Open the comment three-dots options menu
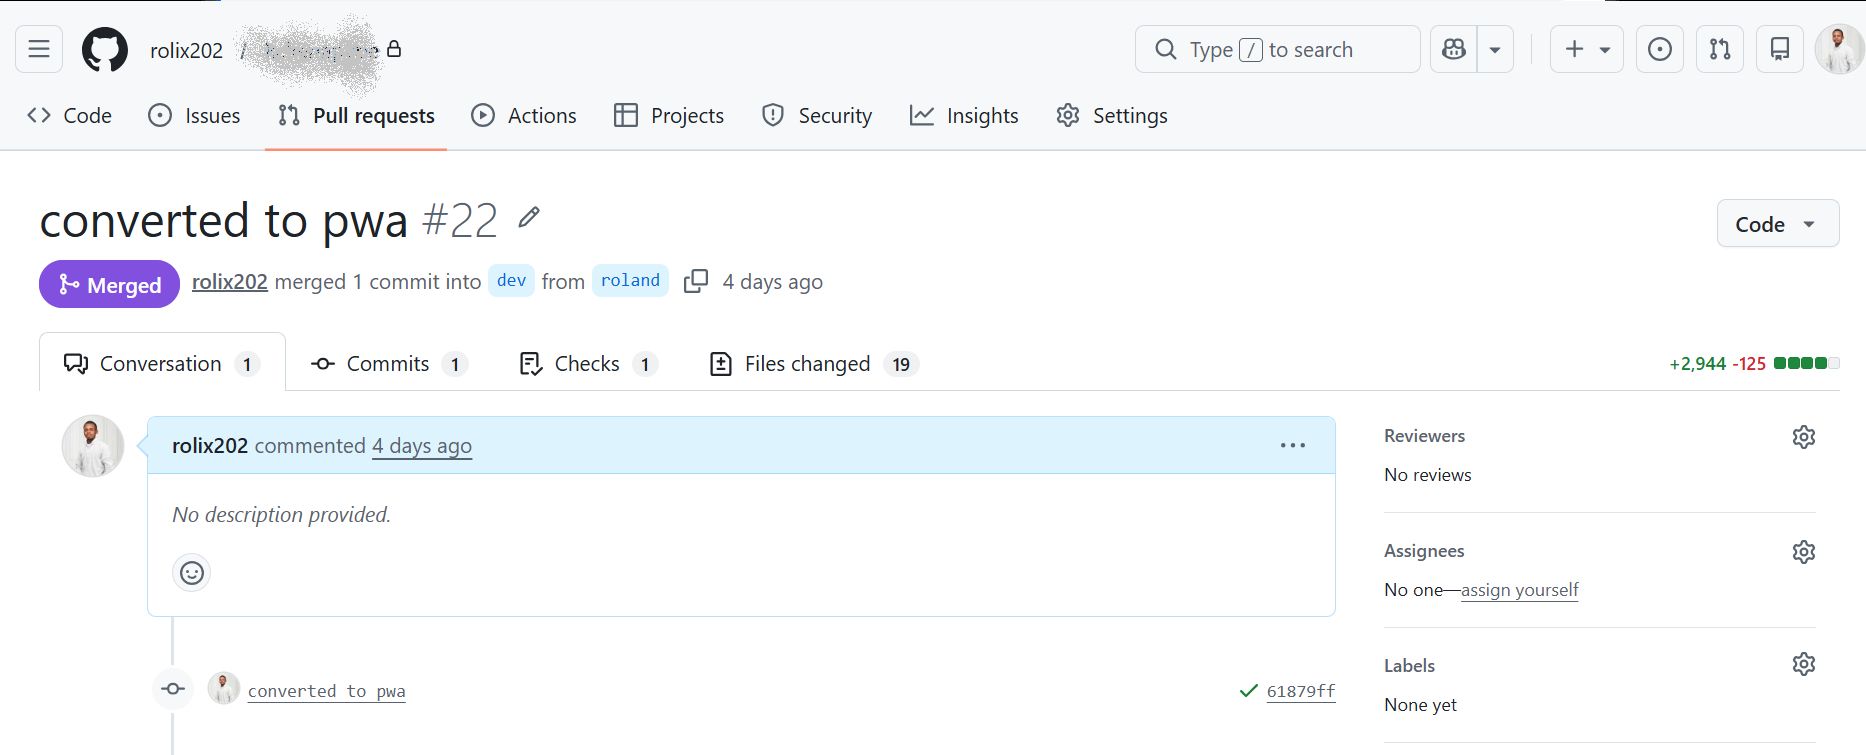This screenshot has width=1866, height=755. click(x=1293, y=445)
